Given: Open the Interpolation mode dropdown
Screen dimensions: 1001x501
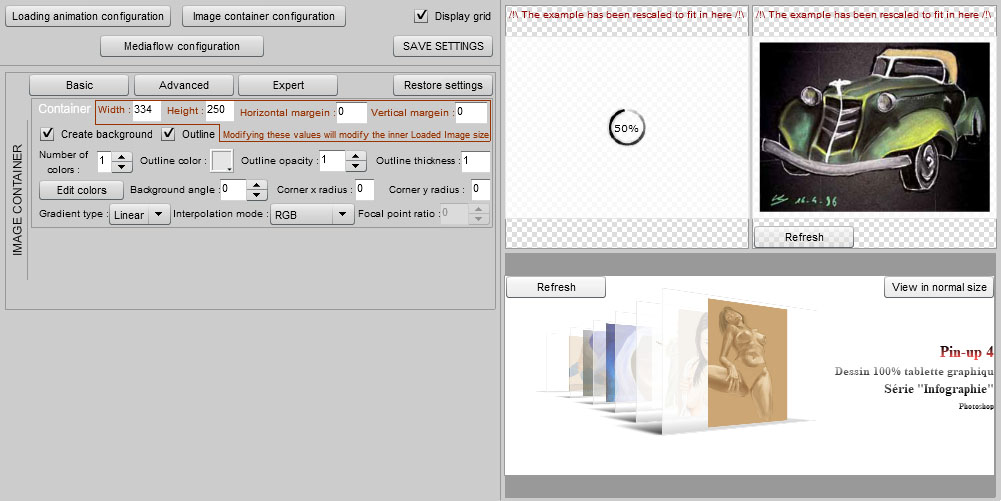Looking at the screenshot, I should pos(312,214).
